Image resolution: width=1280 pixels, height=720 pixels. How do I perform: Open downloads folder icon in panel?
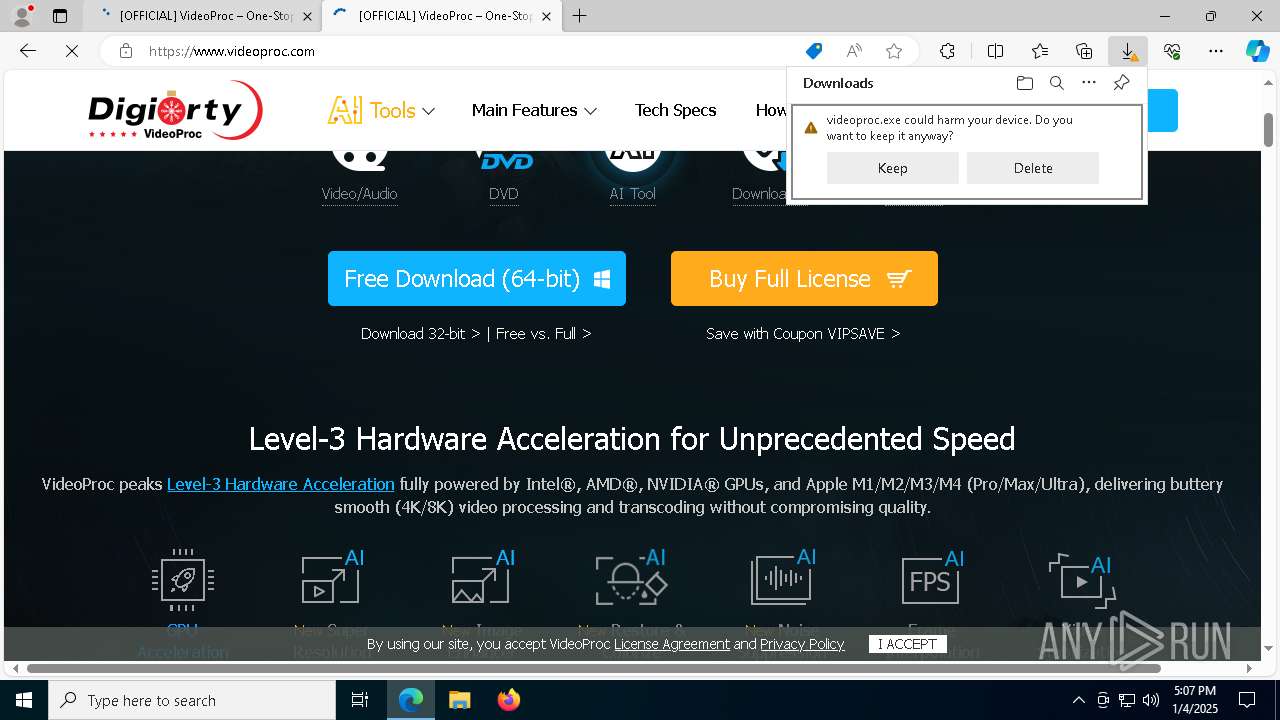point(1025,83)
